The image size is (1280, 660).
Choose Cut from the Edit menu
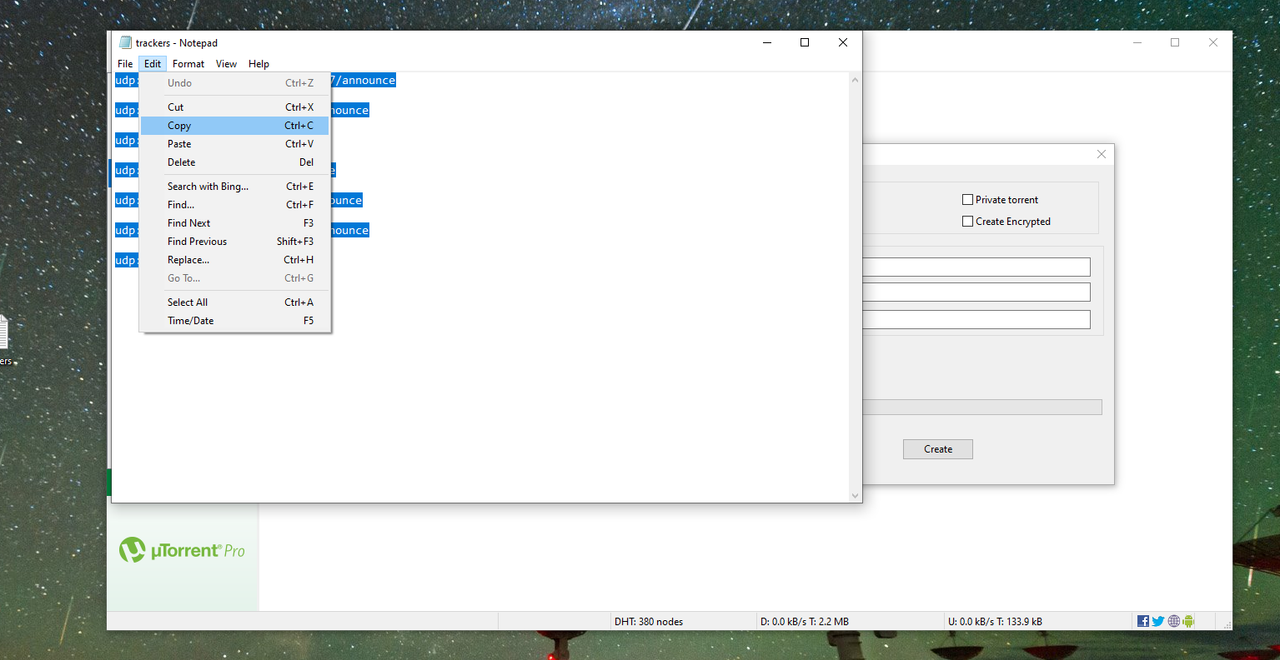pyautogui.click(x=235, y=107)
